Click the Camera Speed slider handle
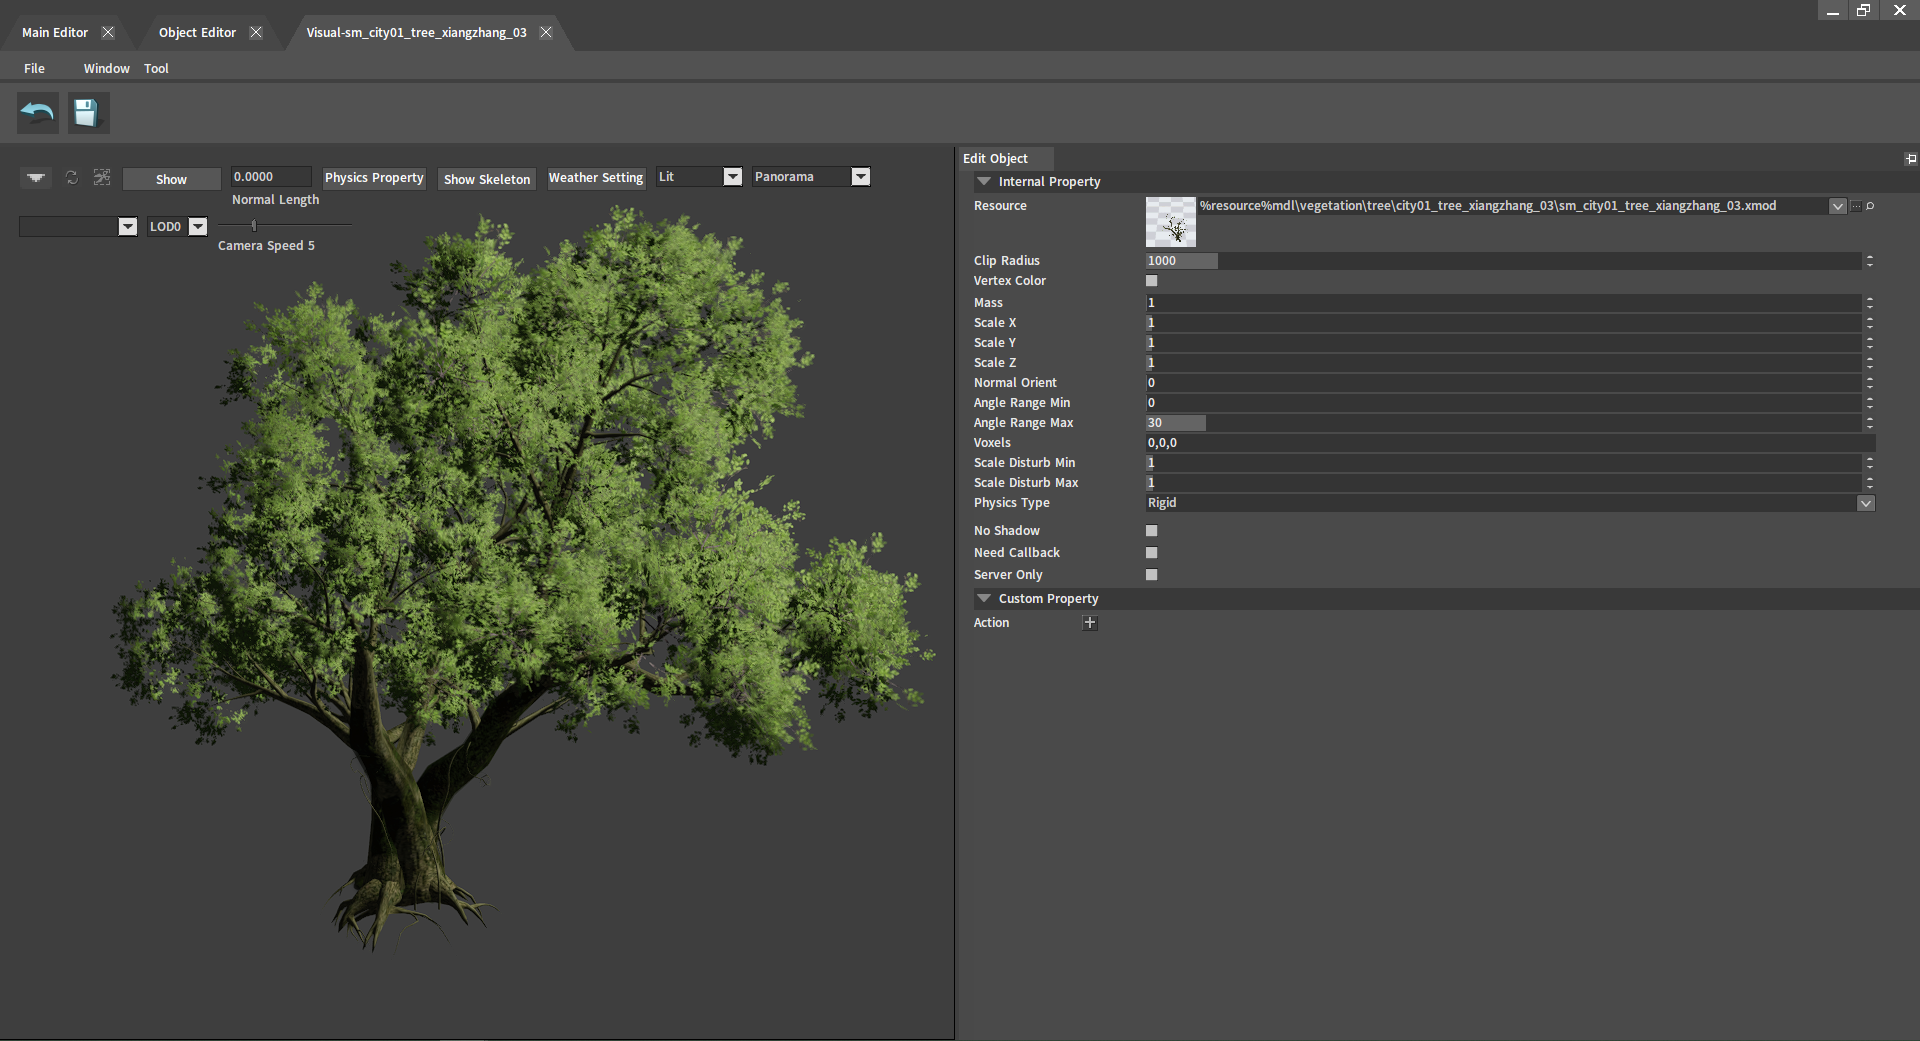This screenshot has height=1041, width=1920. [x=254, y=226]
